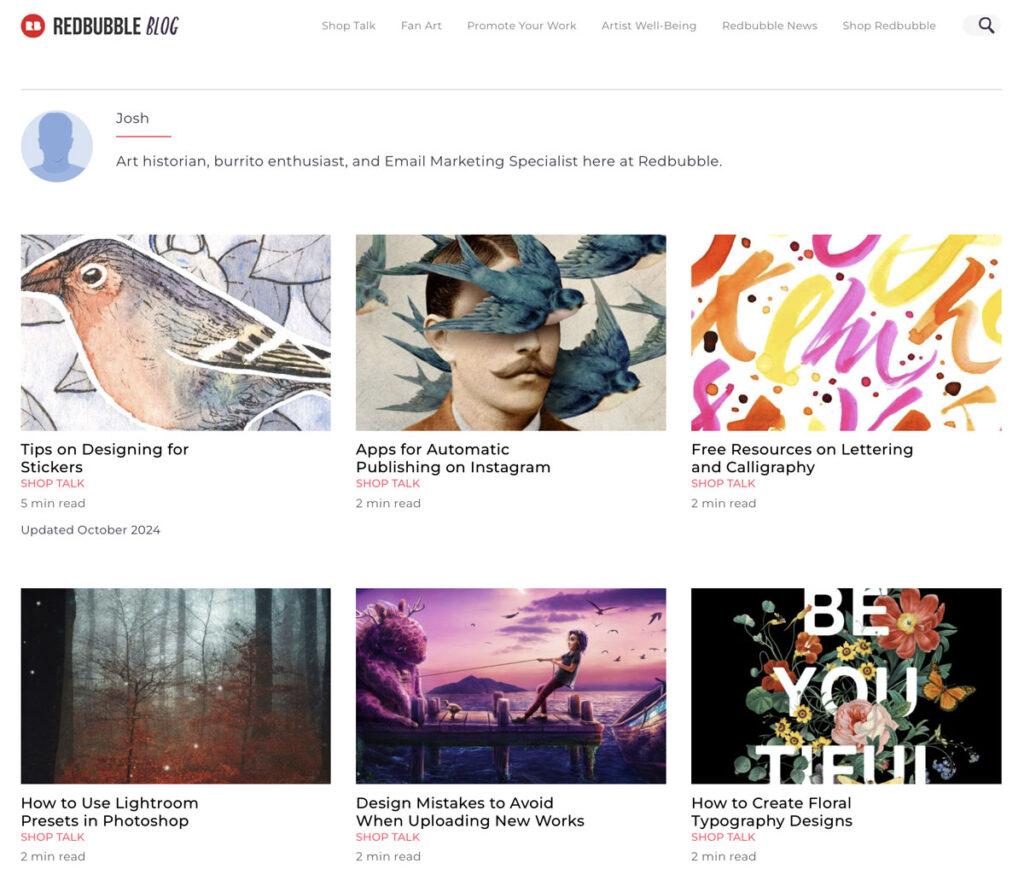Read Tips on Designing for Stickers
Image resolution: width=1024 pixels, height=881 pixels.
coord(104,458)
